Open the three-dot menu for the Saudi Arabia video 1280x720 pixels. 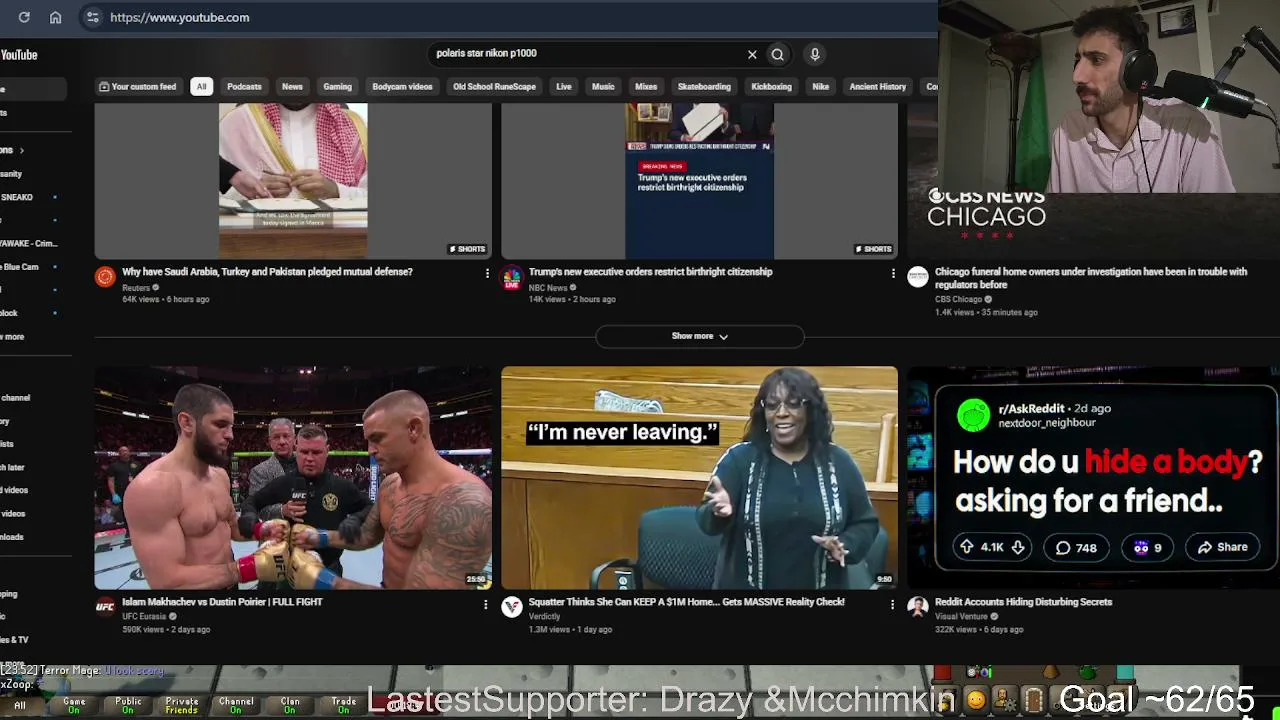tap(487, 273)
